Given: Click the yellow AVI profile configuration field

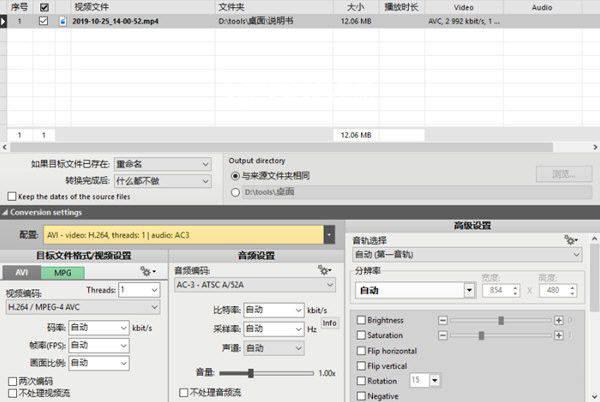Looking at the screenshot, I should (x=184, y=235).
